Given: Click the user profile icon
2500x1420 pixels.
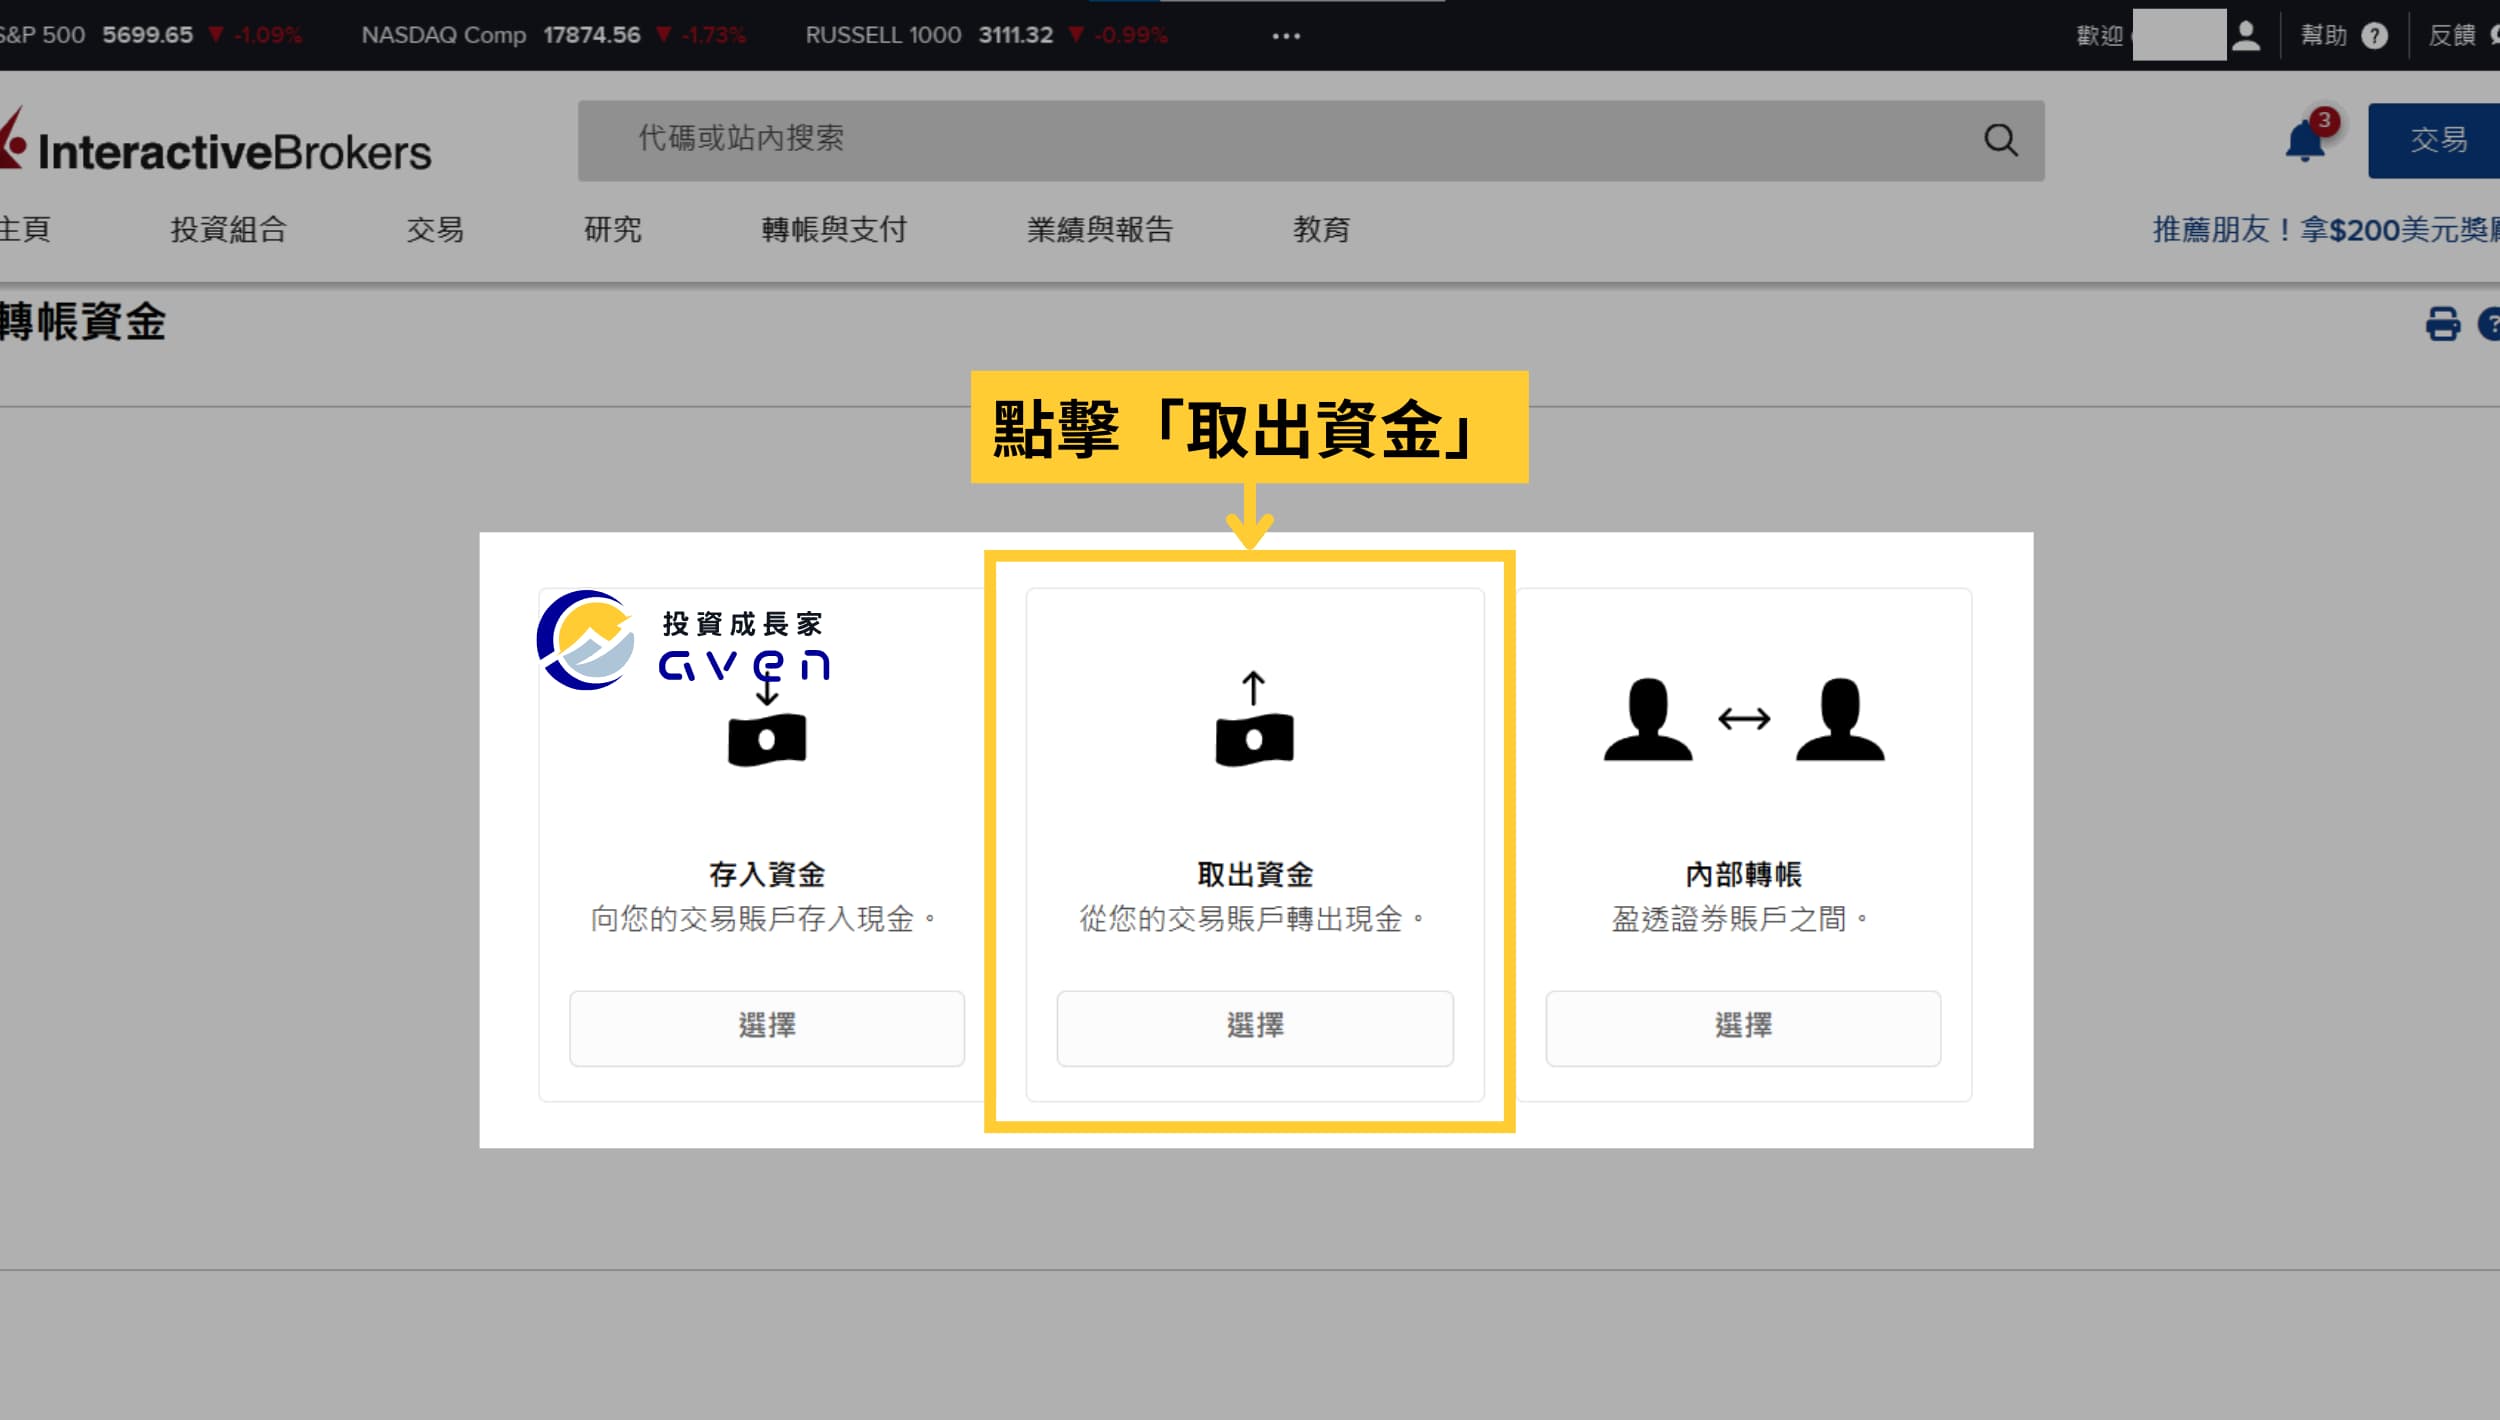Looking at the screenshot, I should [2246, 35].
